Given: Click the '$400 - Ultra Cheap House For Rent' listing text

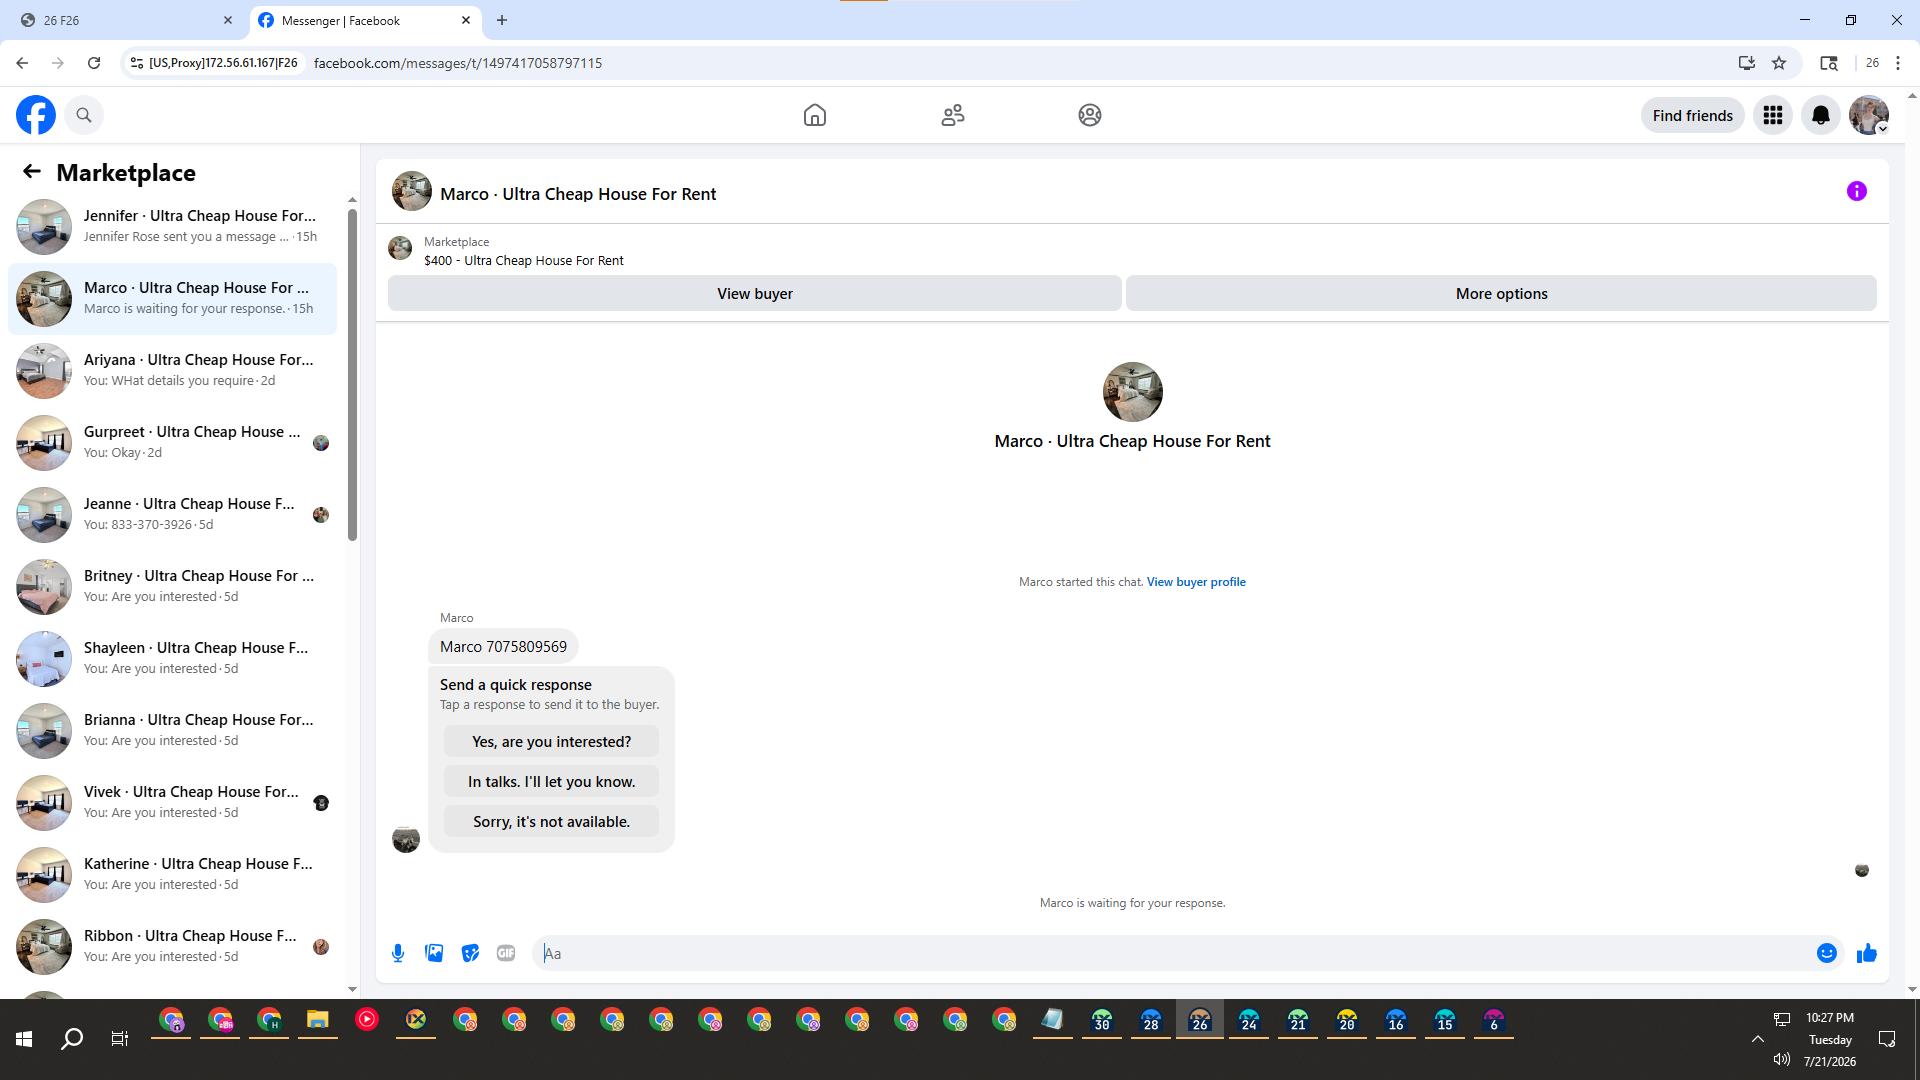Looking at the screenshot, I should [524, 261].
